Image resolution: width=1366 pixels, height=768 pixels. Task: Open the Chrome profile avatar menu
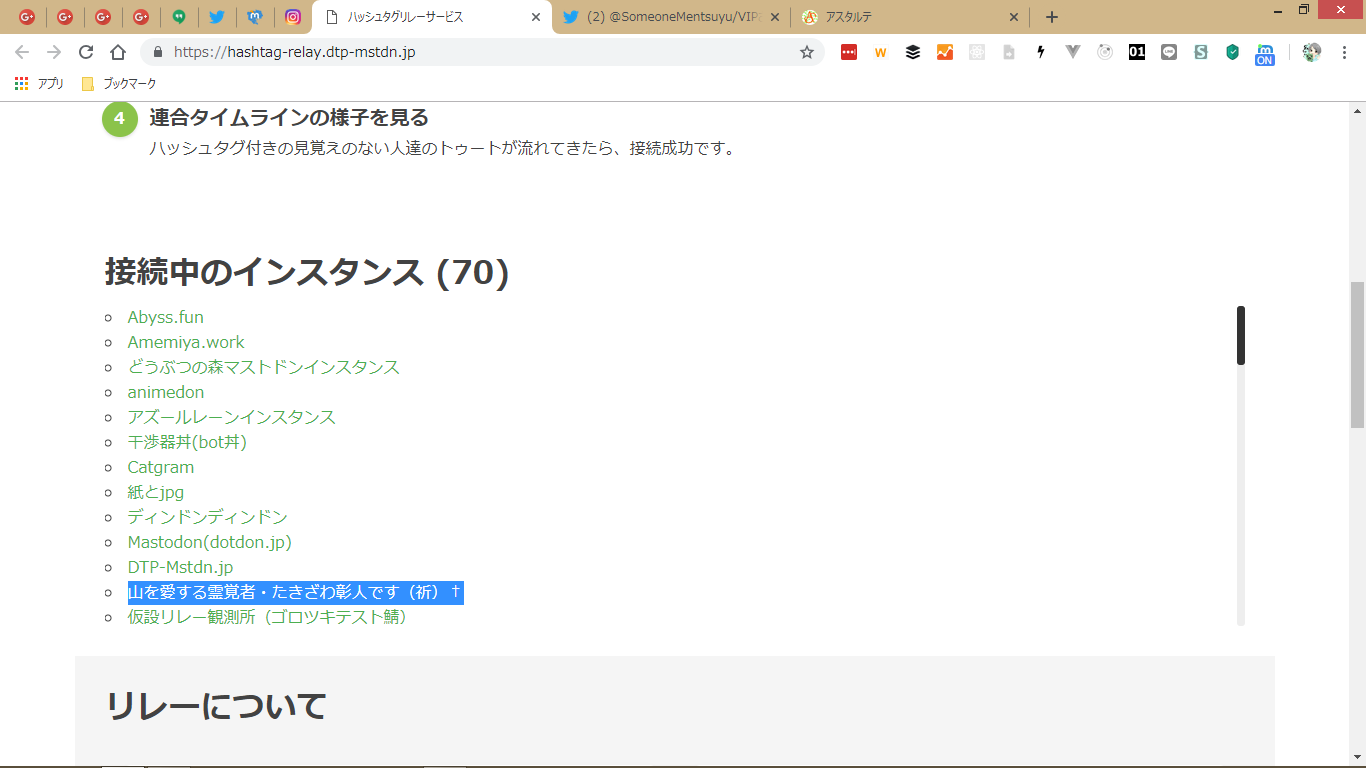click(x=1312, y=52)
